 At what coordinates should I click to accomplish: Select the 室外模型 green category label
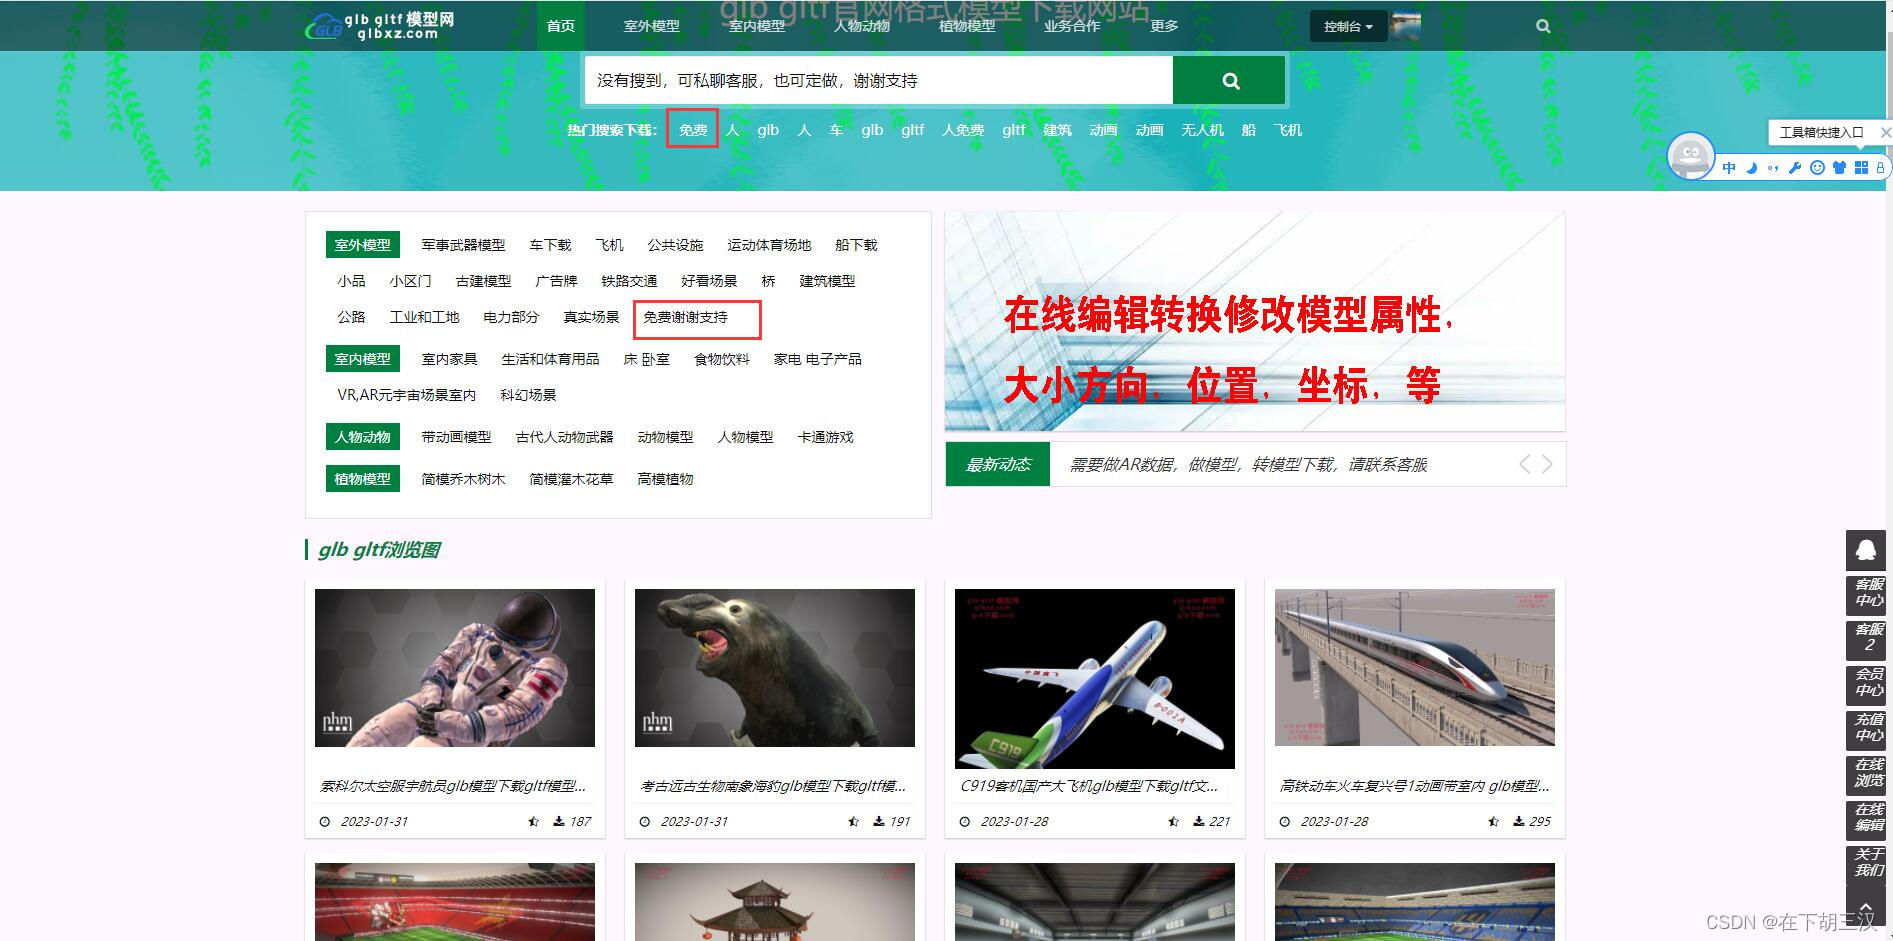click(x=363, y=245)
